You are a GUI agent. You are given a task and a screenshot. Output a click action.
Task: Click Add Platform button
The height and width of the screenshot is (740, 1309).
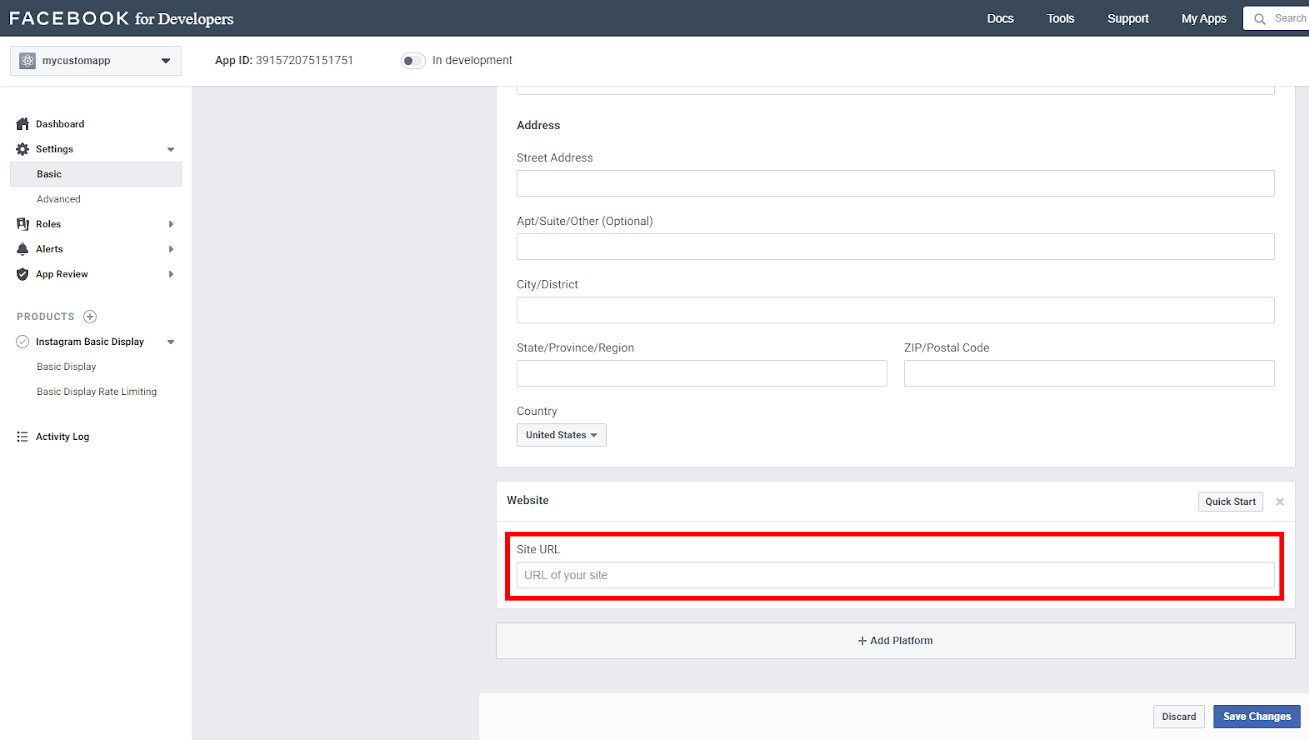click(895, 641)
